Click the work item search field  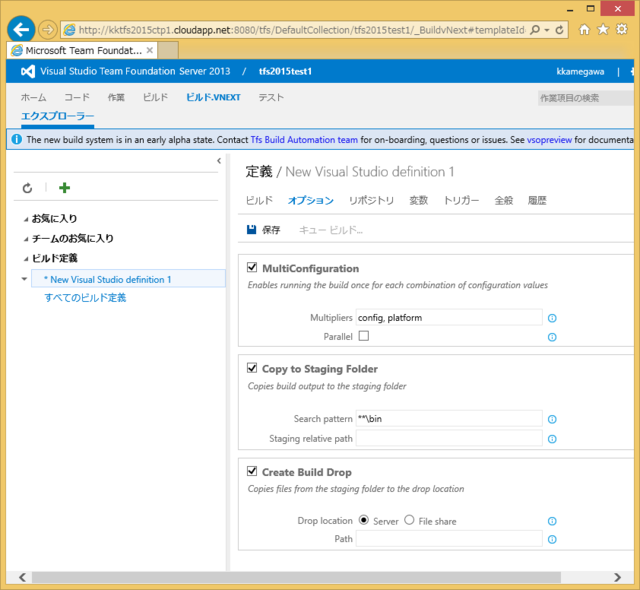click(586, 98)
